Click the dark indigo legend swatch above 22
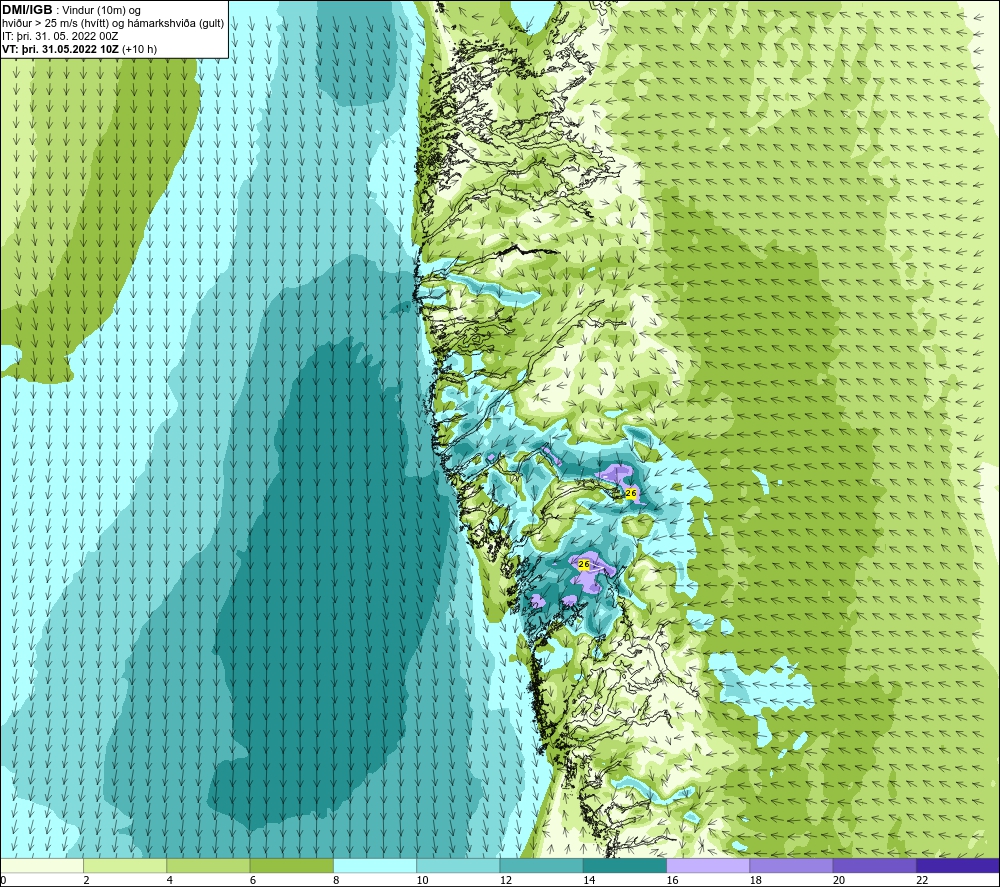This screenshot has width=1000, height=887. (957, 865)
